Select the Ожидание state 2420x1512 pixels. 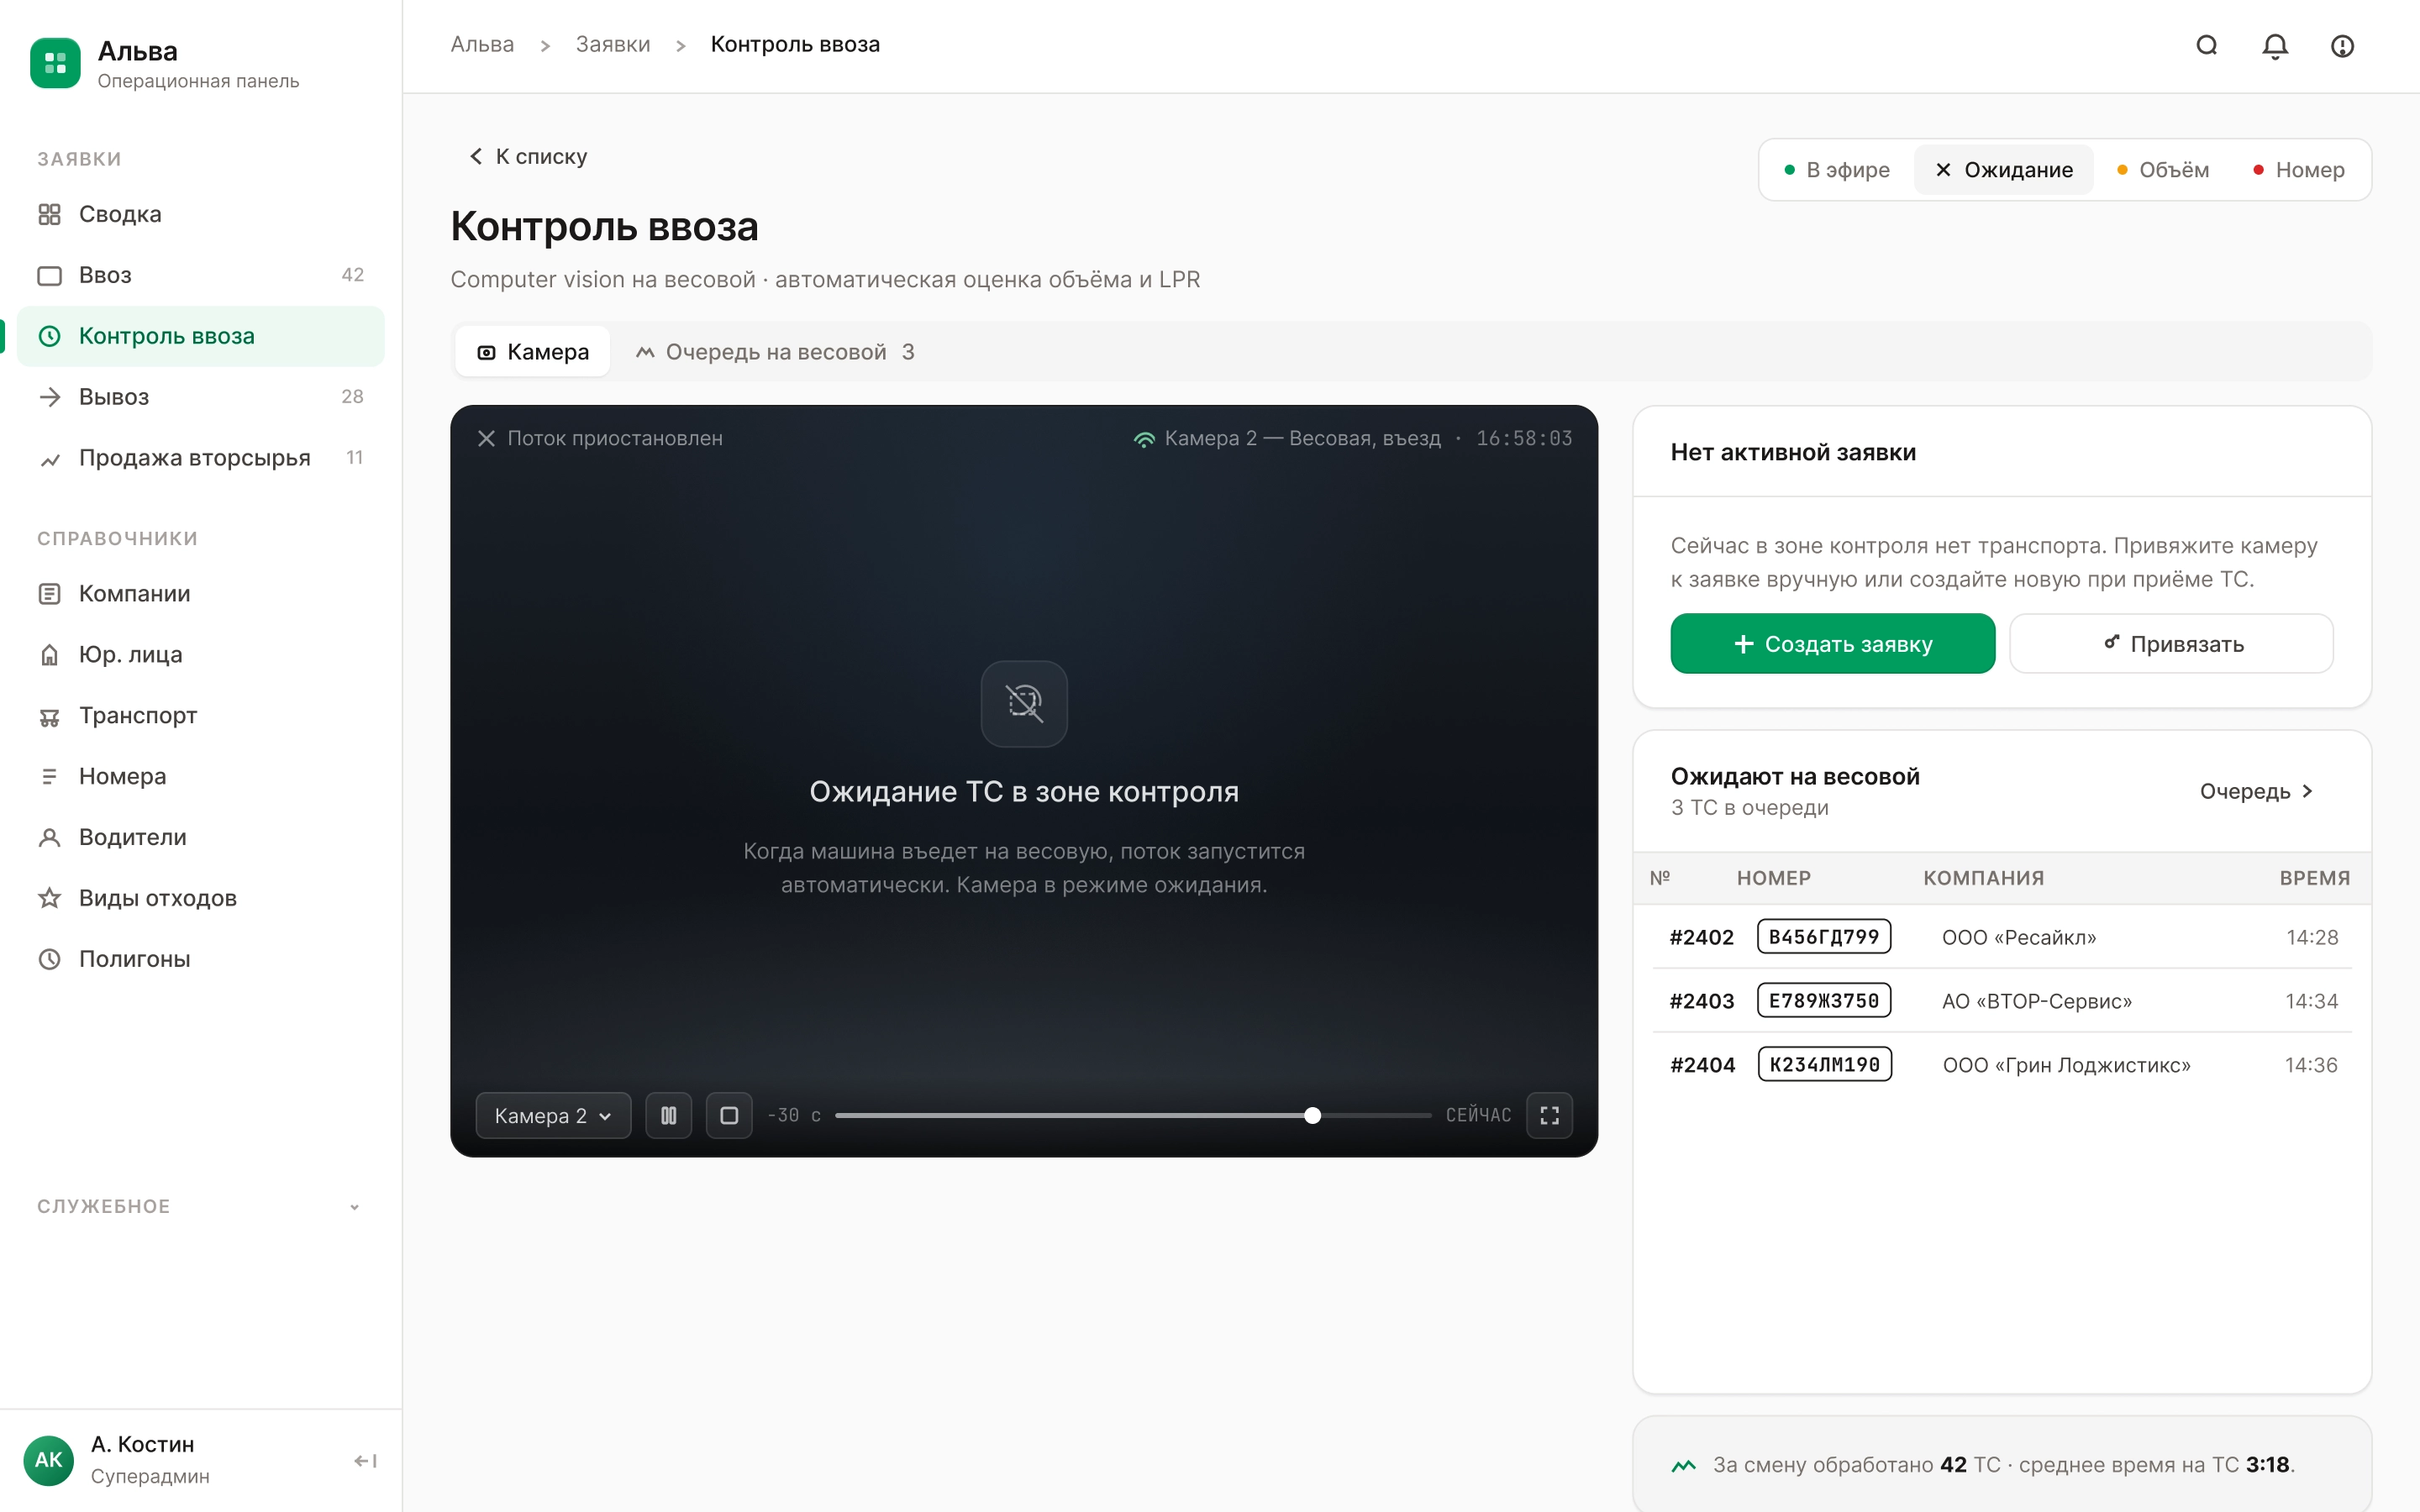click(2003, 170)
